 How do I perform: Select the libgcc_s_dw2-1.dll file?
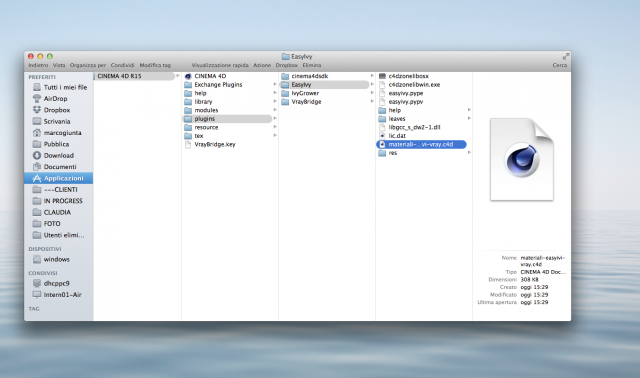point(409,128)
